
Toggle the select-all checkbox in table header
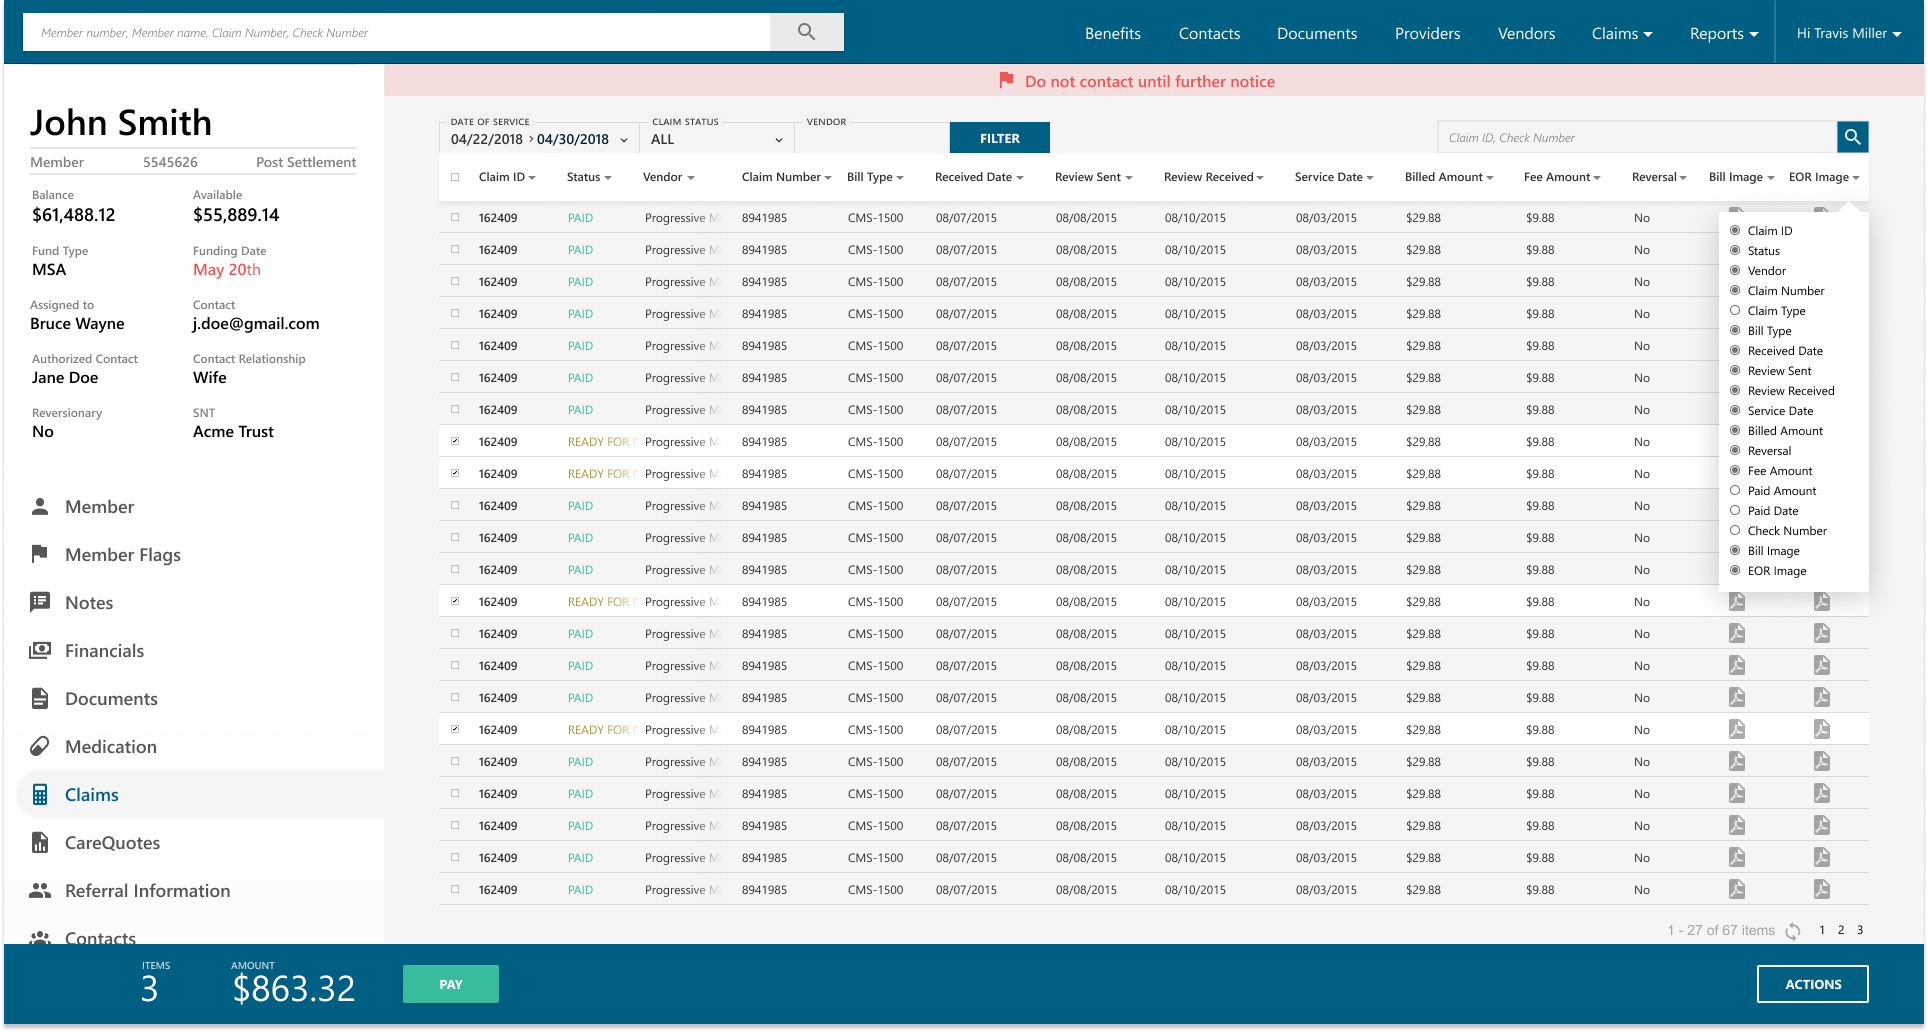455,177
